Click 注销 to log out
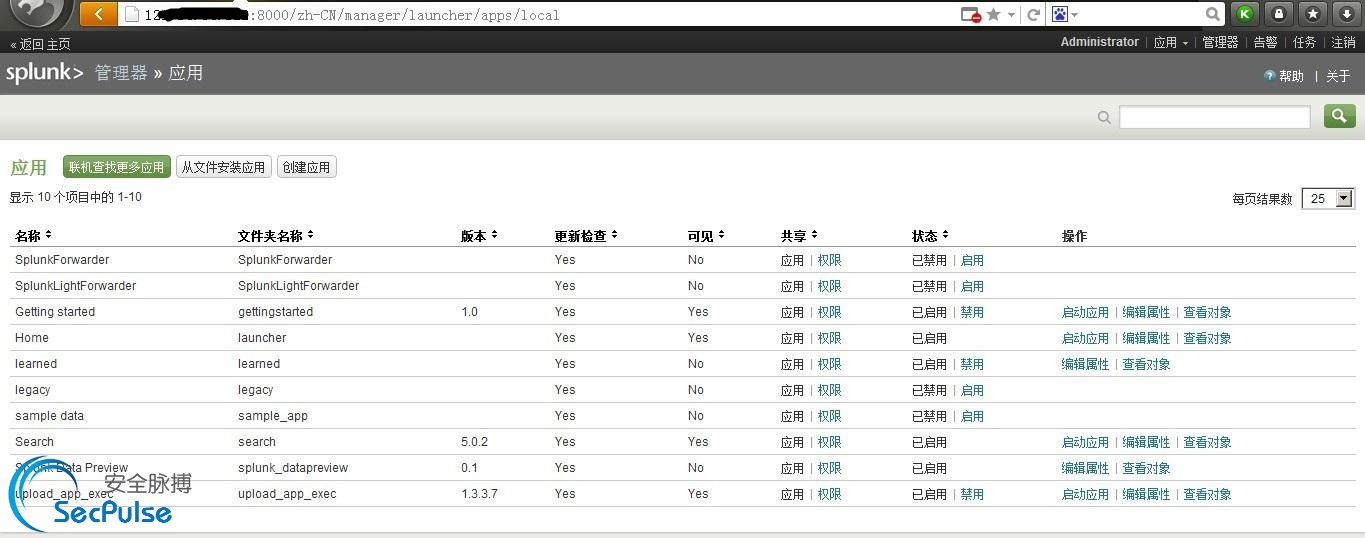The width and height of the screenshot is (1365, 538). point(1343,42)
